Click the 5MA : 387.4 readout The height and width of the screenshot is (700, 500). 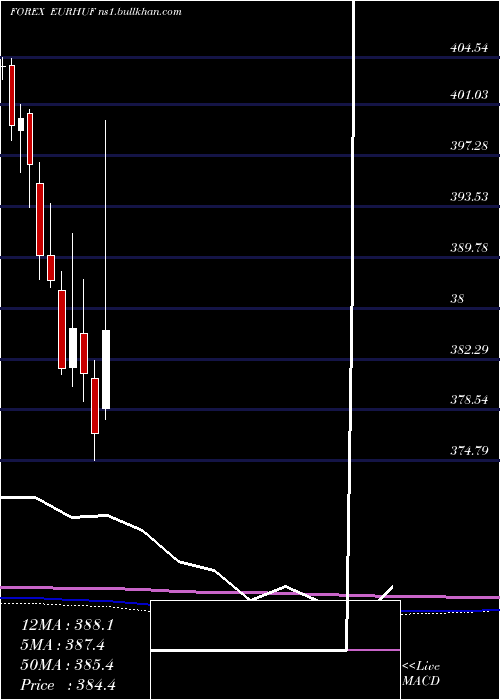(63, 645)
